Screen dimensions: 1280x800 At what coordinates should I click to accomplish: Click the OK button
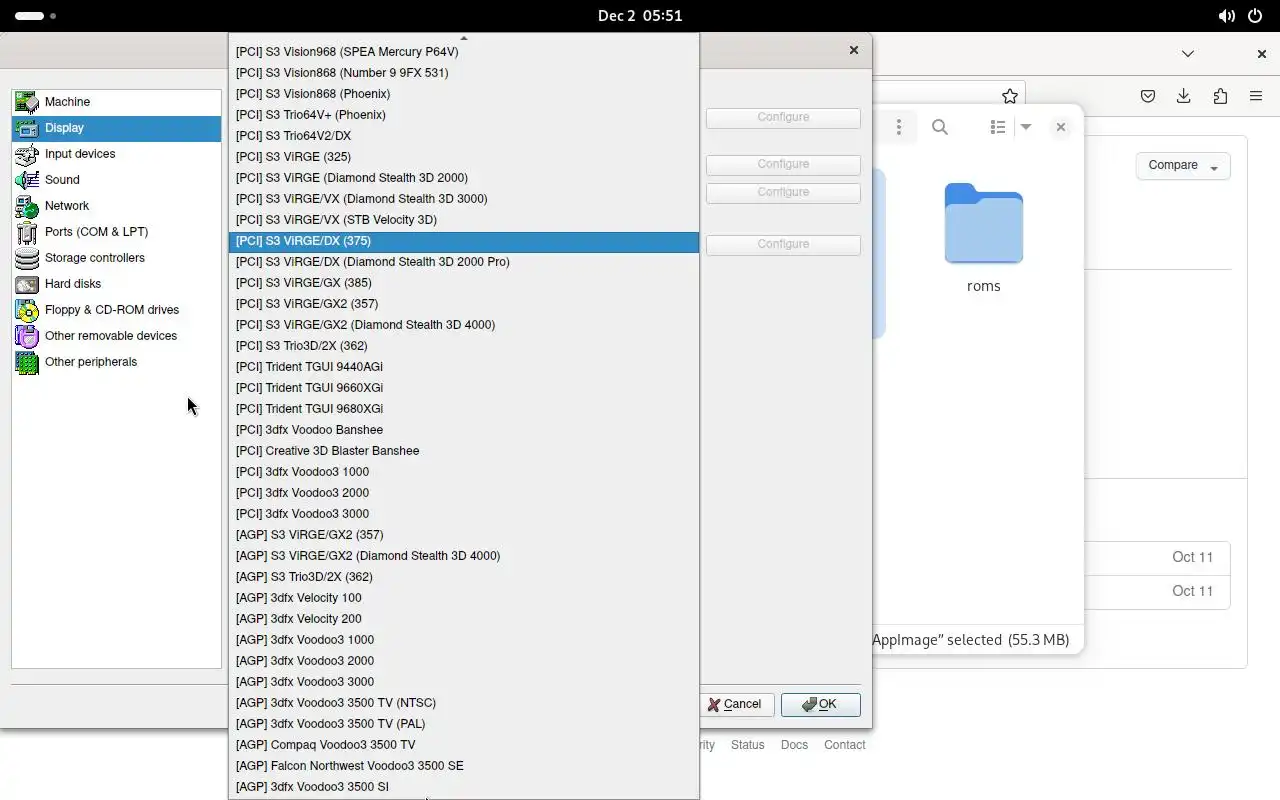[821, 704]
